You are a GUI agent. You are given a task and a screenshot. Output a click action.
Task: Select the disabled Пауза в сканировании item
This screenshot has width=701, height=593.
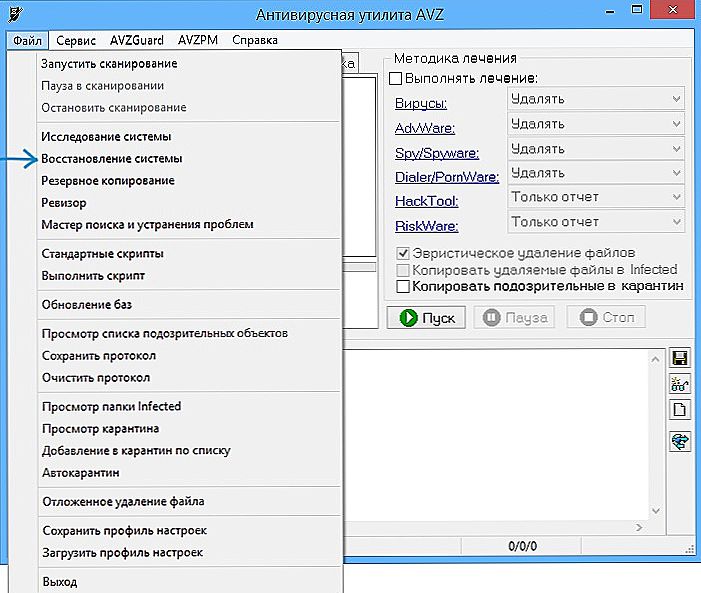click(x=189, y=86)
